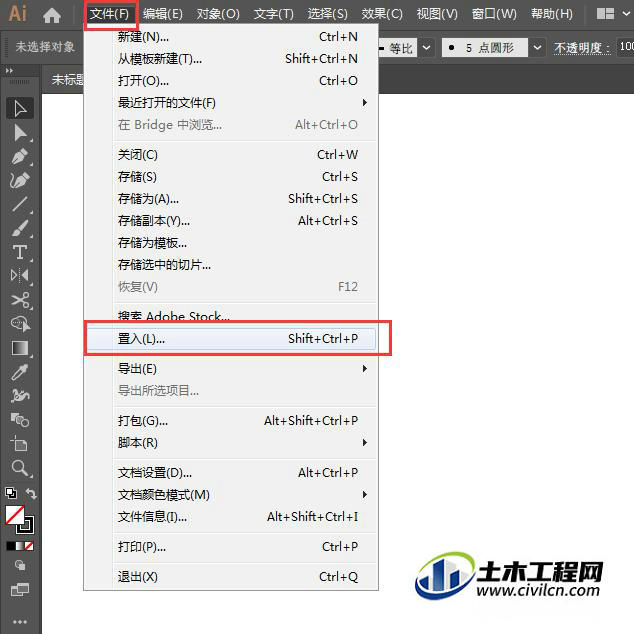Click the change screen mode icon
The width and height of the screenshot is (634, 634).
pos(20,590)
